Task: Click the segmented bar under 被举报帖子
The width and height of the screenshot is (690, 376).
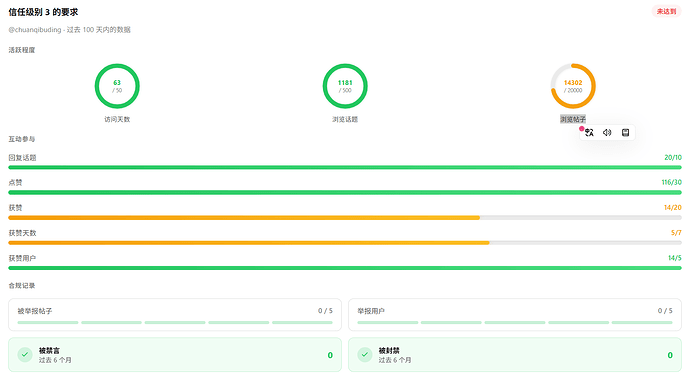Action: point(175,322)
